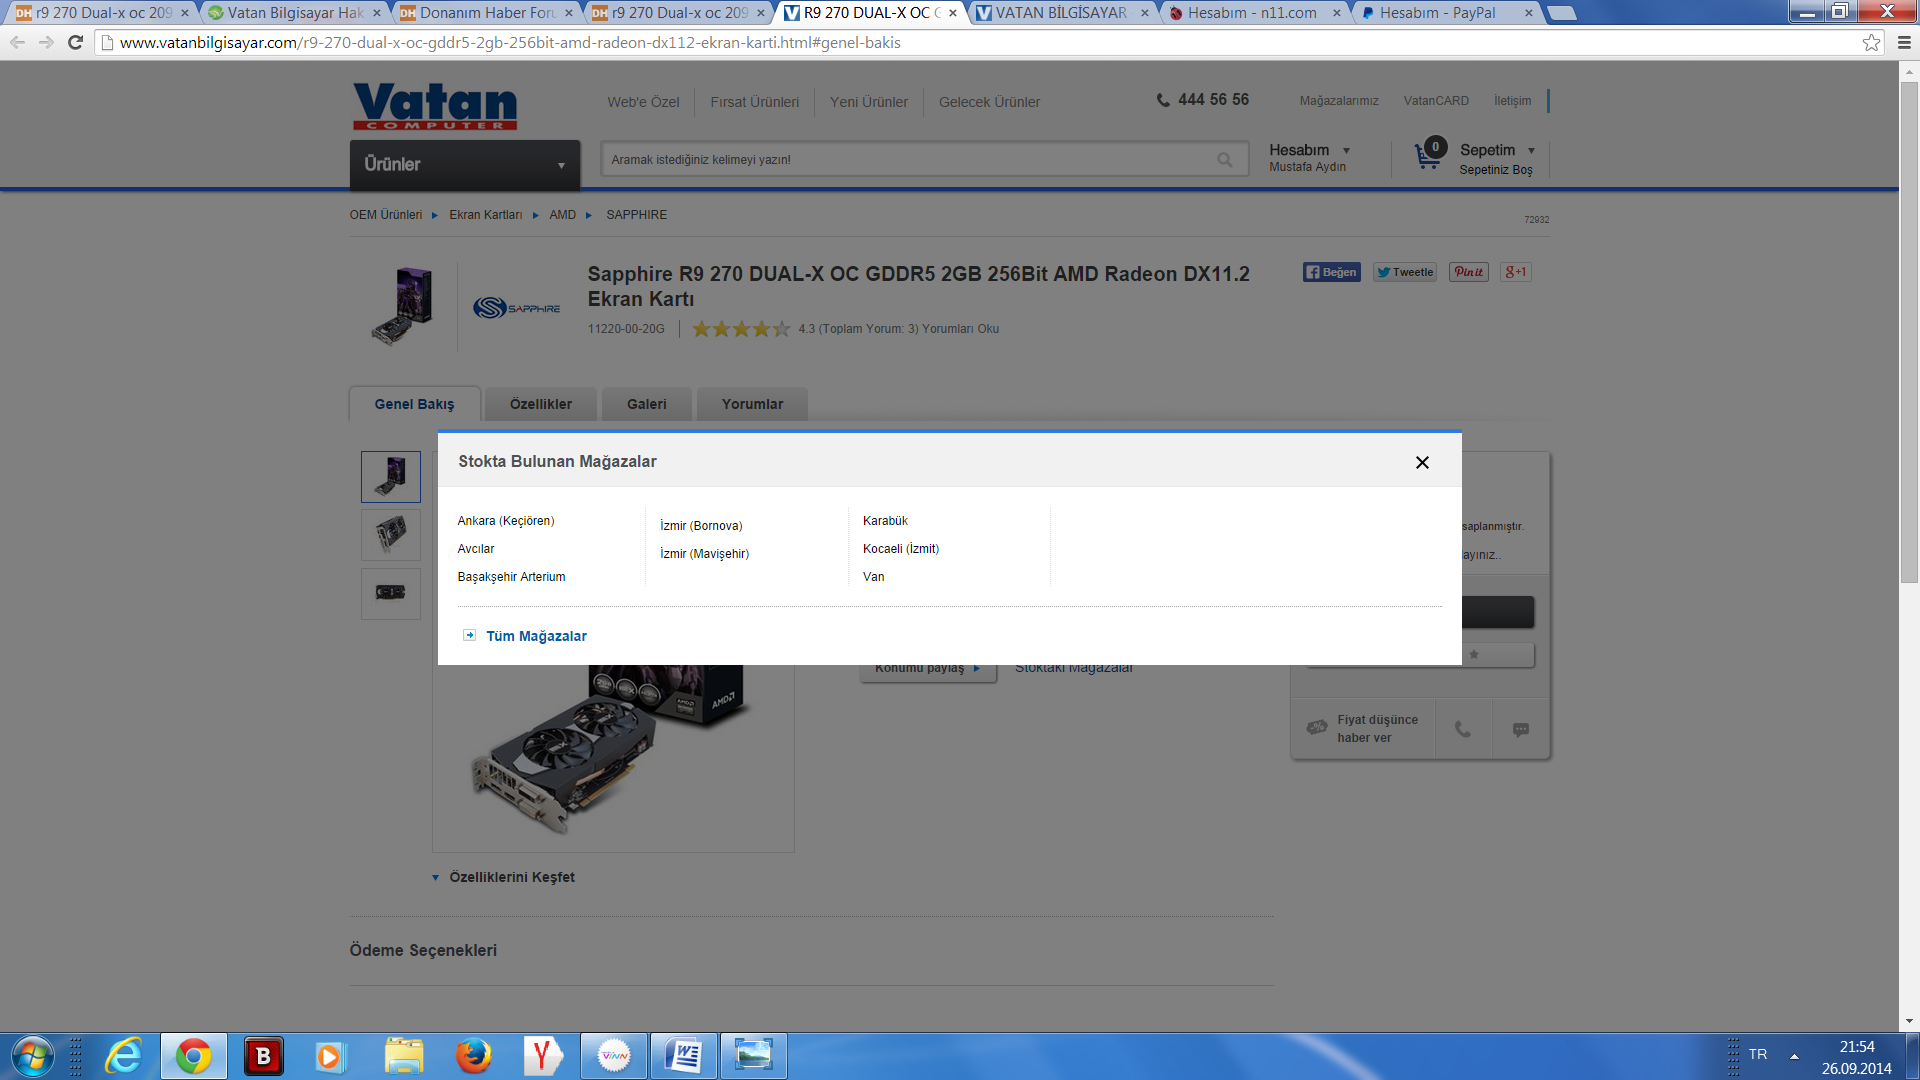Select the third gallery thumbnail
The image size is (1920, 1080).
pyautogui.click(x=391, y=593)
